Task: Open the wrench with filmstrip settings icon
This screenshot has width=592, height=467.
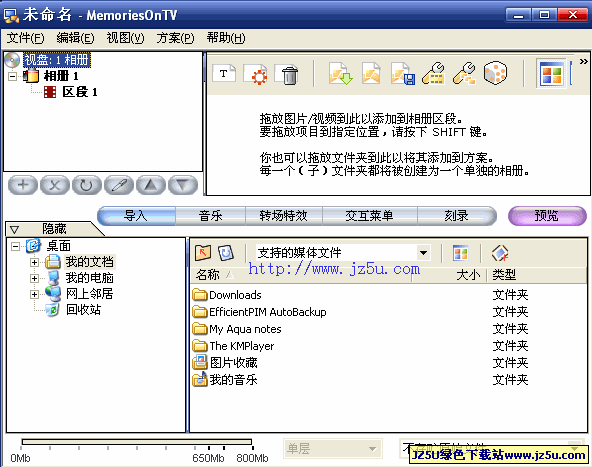Action: pos(433,73)
